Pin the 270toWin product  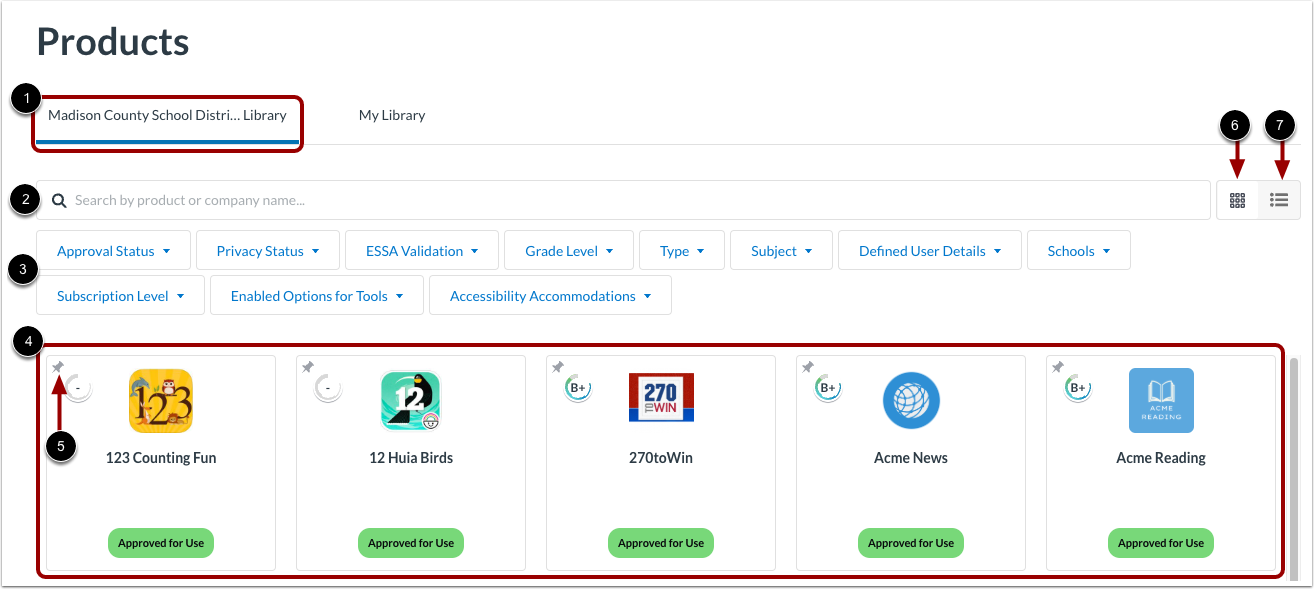tap(558, 367)
